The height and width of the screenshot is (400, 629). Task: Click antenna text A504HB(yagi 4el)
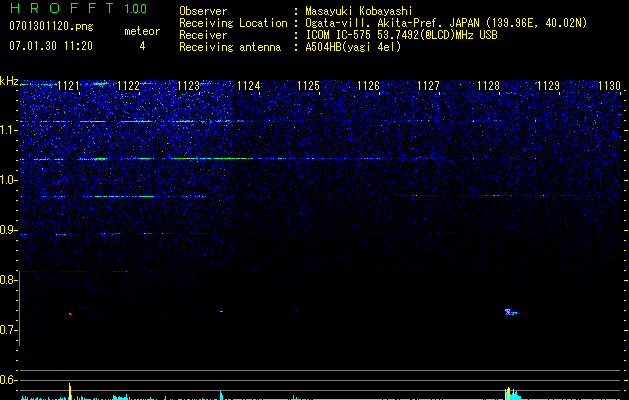pos(353,47)
